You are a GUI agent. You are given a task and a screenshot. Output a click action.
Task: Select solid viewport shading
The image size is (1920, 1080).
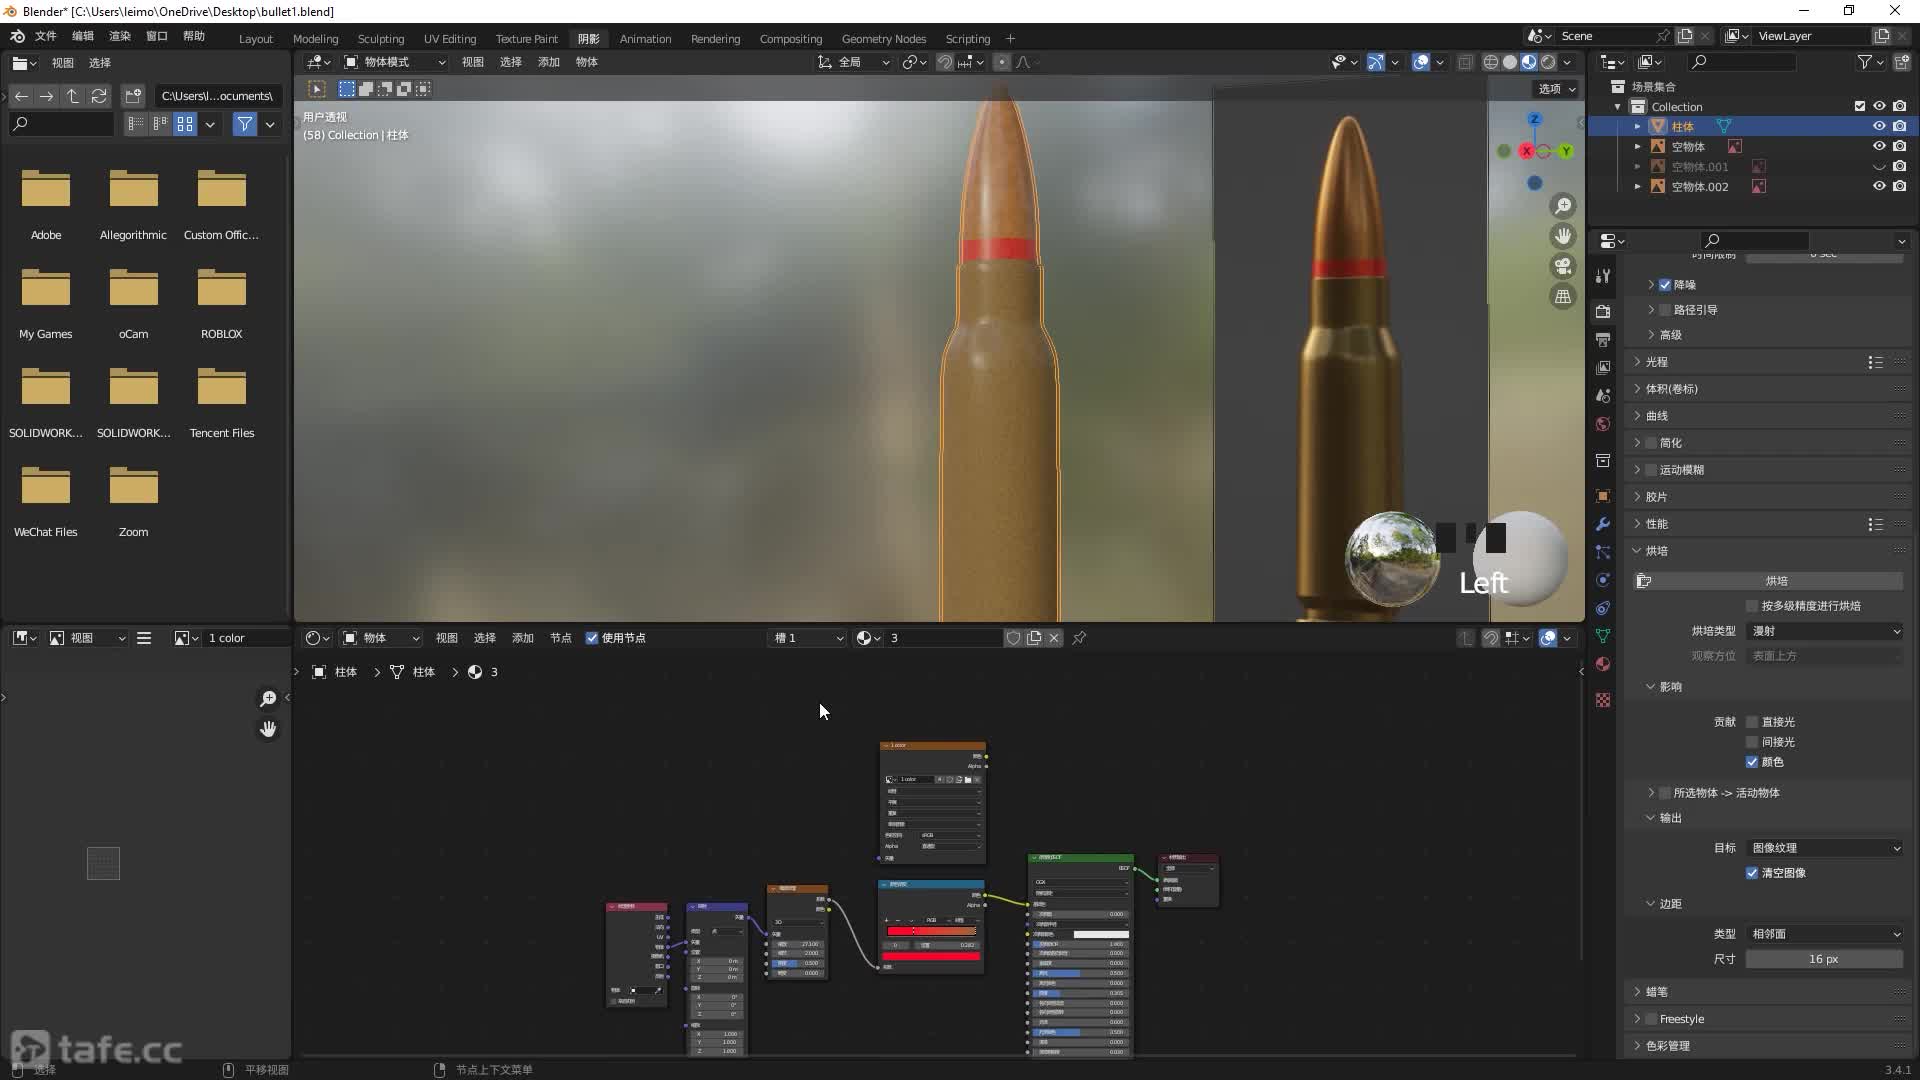[1509, 62]
